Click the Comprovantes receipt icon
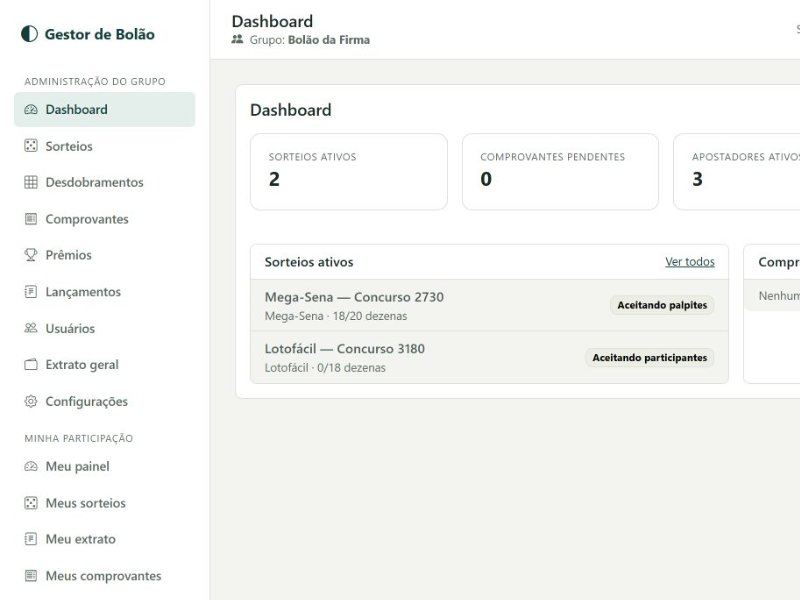Screen dimensions: 800x600 (31, 219)
